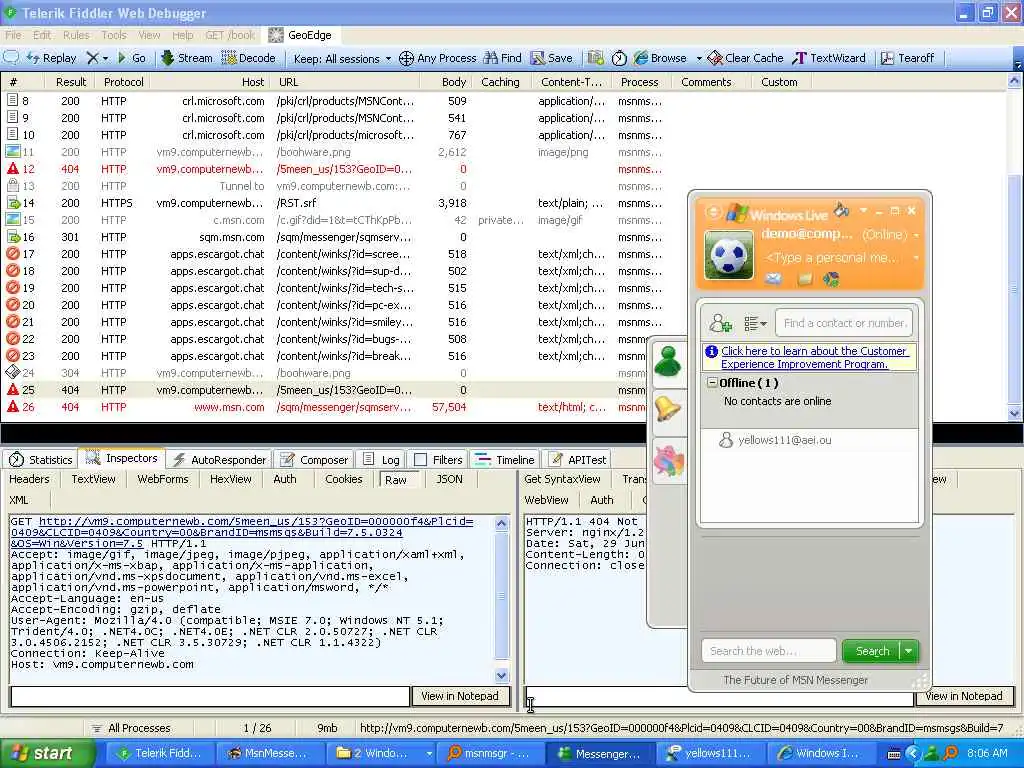Click Any Process target picker
The width and height of the screenshot is (1024, 768).
(438, 58)
